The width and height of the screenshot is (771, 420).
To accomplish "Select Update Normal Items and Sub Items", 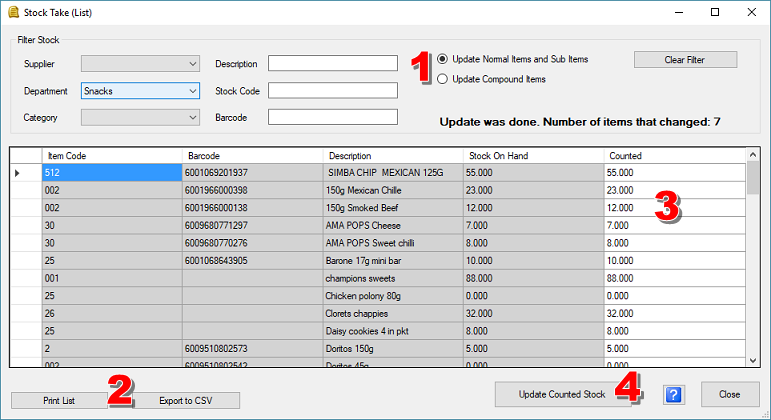I will pyautogui.click(x=443, y=59).
